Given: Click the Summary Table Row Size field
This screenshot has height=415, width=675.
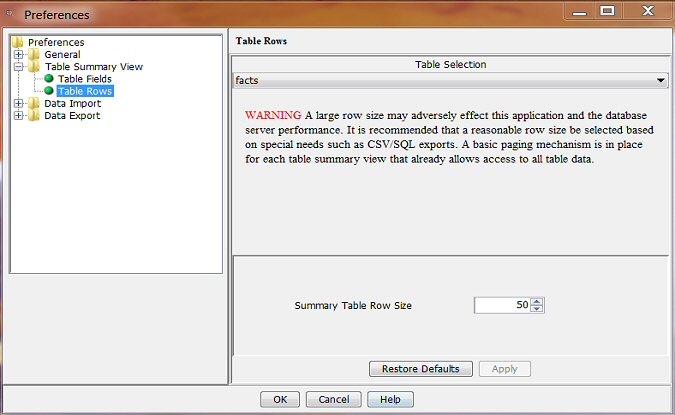Looking at the screenshot, I should 502,305.
